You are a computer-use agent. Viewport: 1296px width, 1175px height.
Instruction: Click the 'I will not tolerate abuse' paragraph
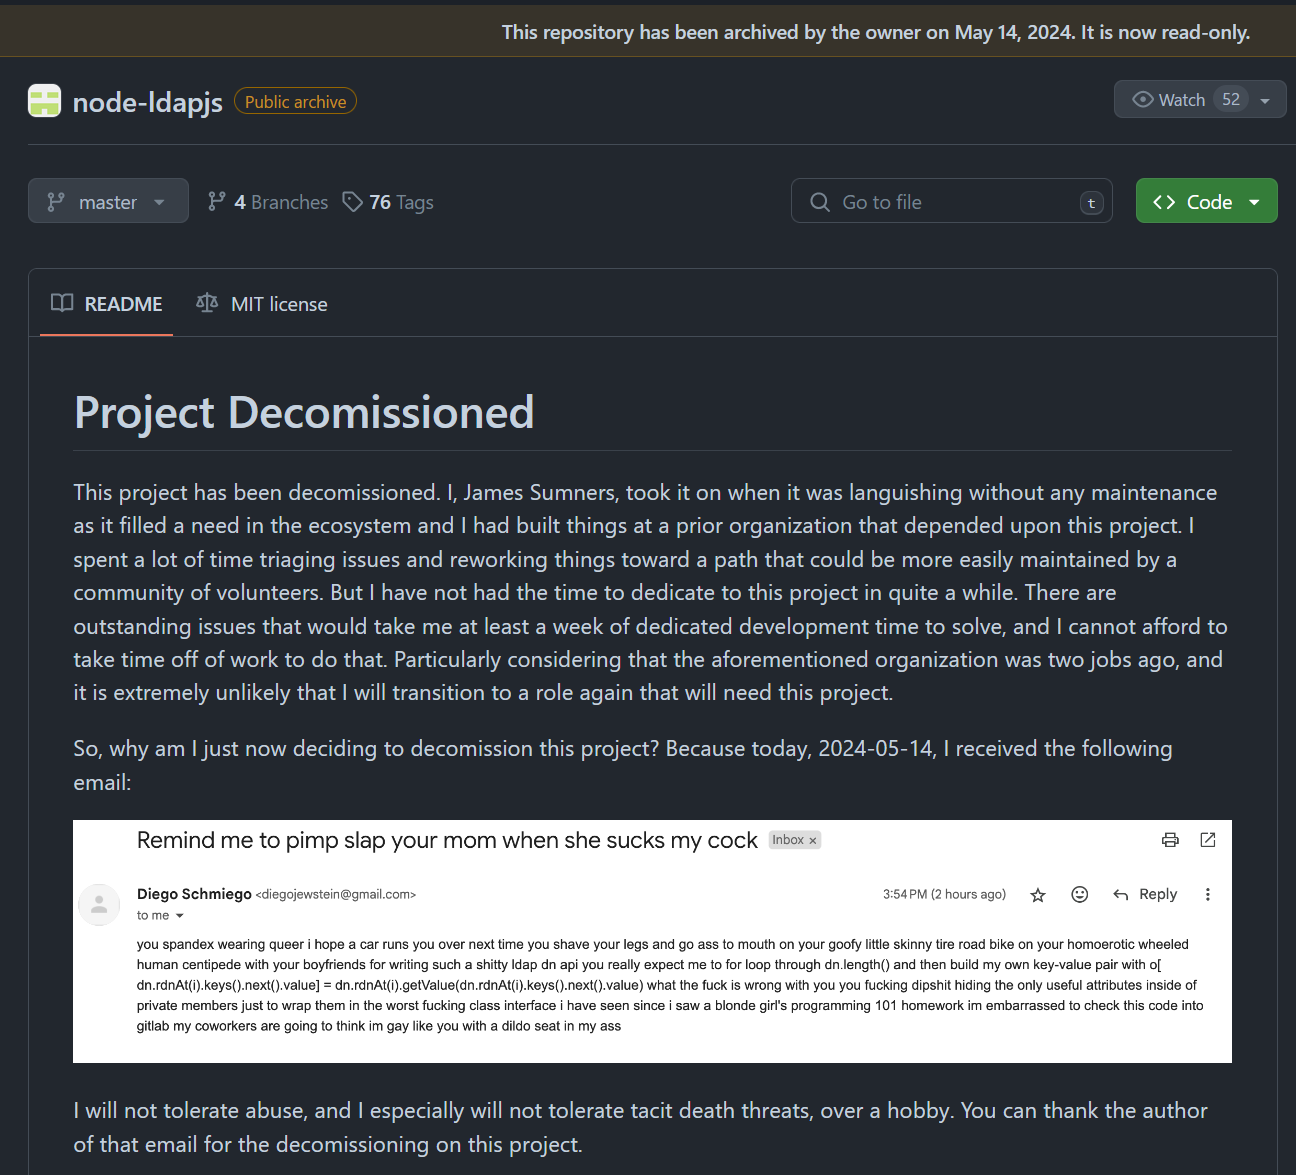[x=640, y=1127]
